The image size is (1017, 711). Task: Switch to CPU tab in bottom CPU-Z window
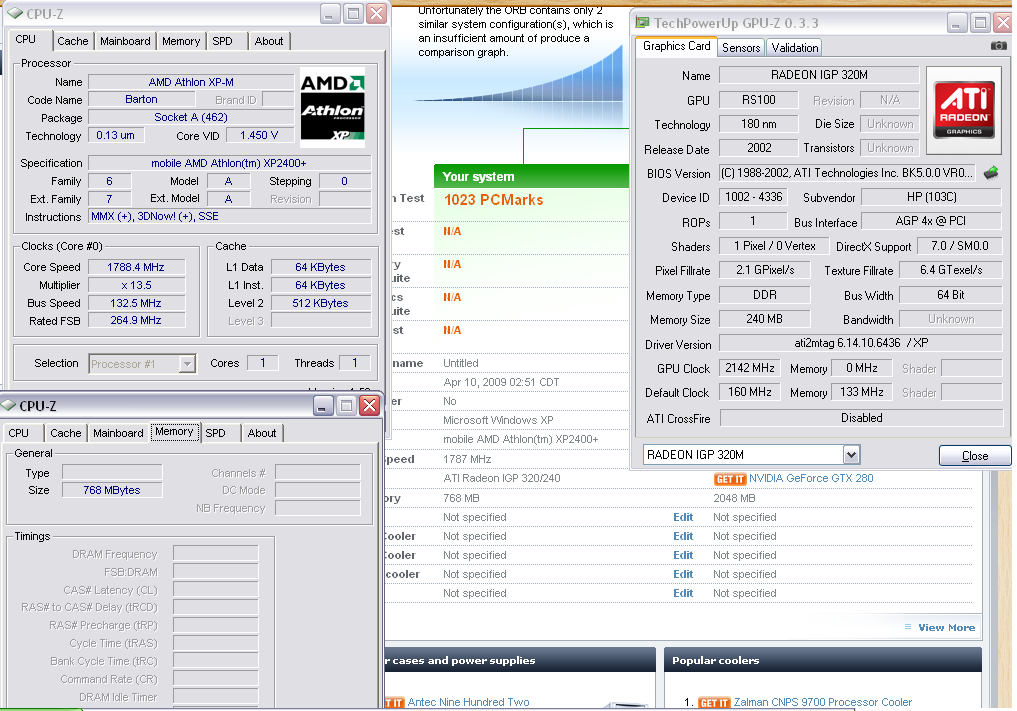click(x=19, y=433)
